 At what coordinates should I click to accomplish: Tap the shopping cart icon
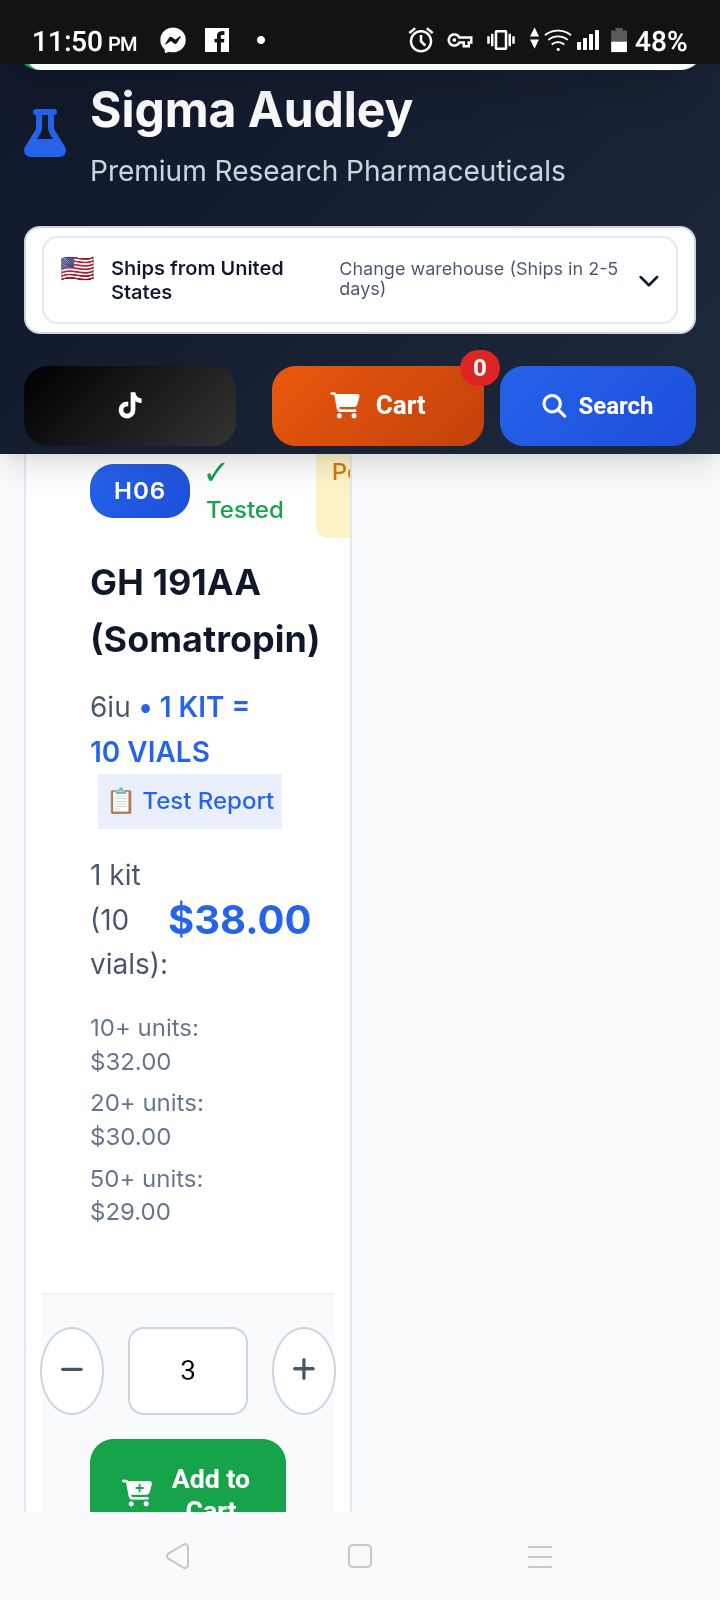345,405
